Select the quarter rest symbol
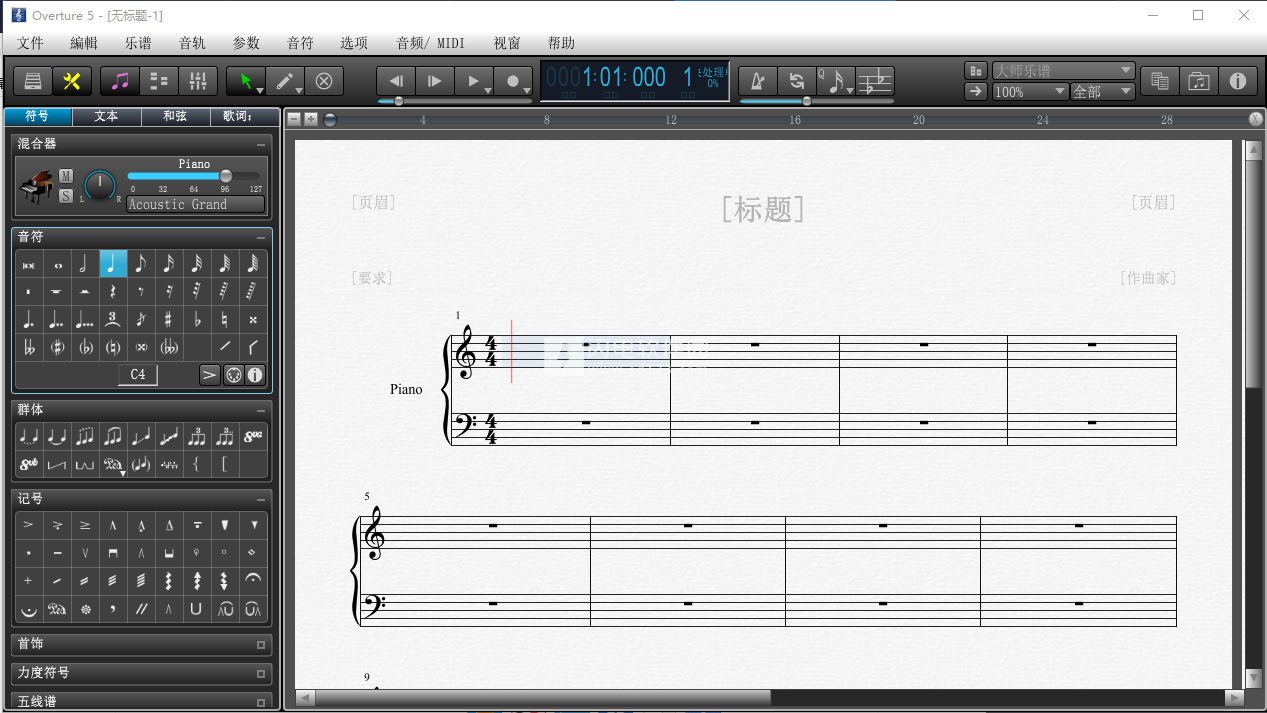This screenshot has height=713, width=1267. tap(113, 292)
